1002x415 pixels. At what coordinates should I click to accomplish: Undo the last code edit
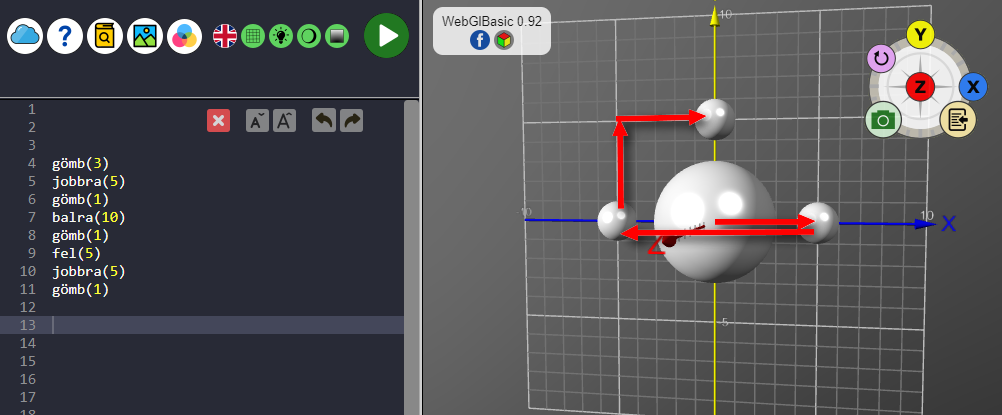coord(323,121)
